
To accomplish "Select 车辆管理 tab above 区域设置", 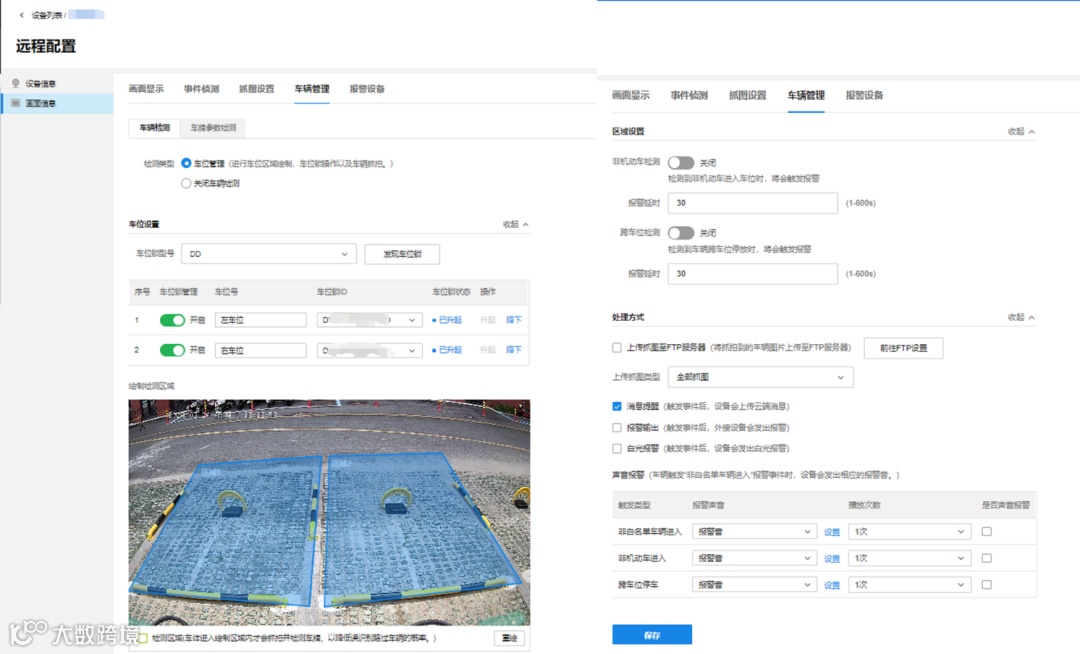I will (806, 95).
